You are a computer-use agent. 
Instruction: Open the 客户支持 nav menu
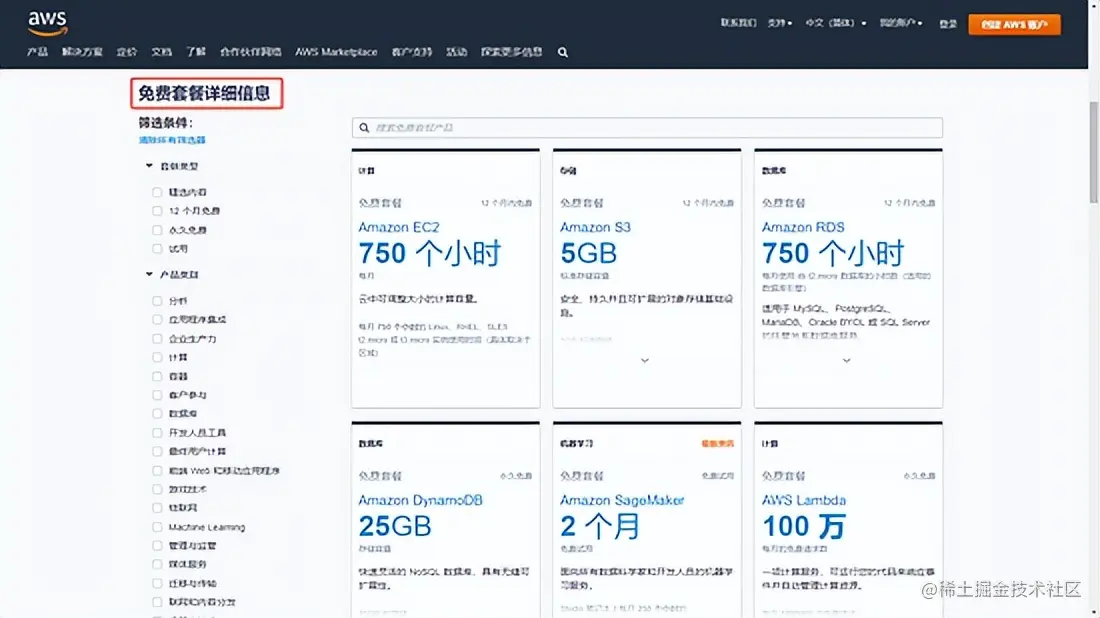pos(412,52)
